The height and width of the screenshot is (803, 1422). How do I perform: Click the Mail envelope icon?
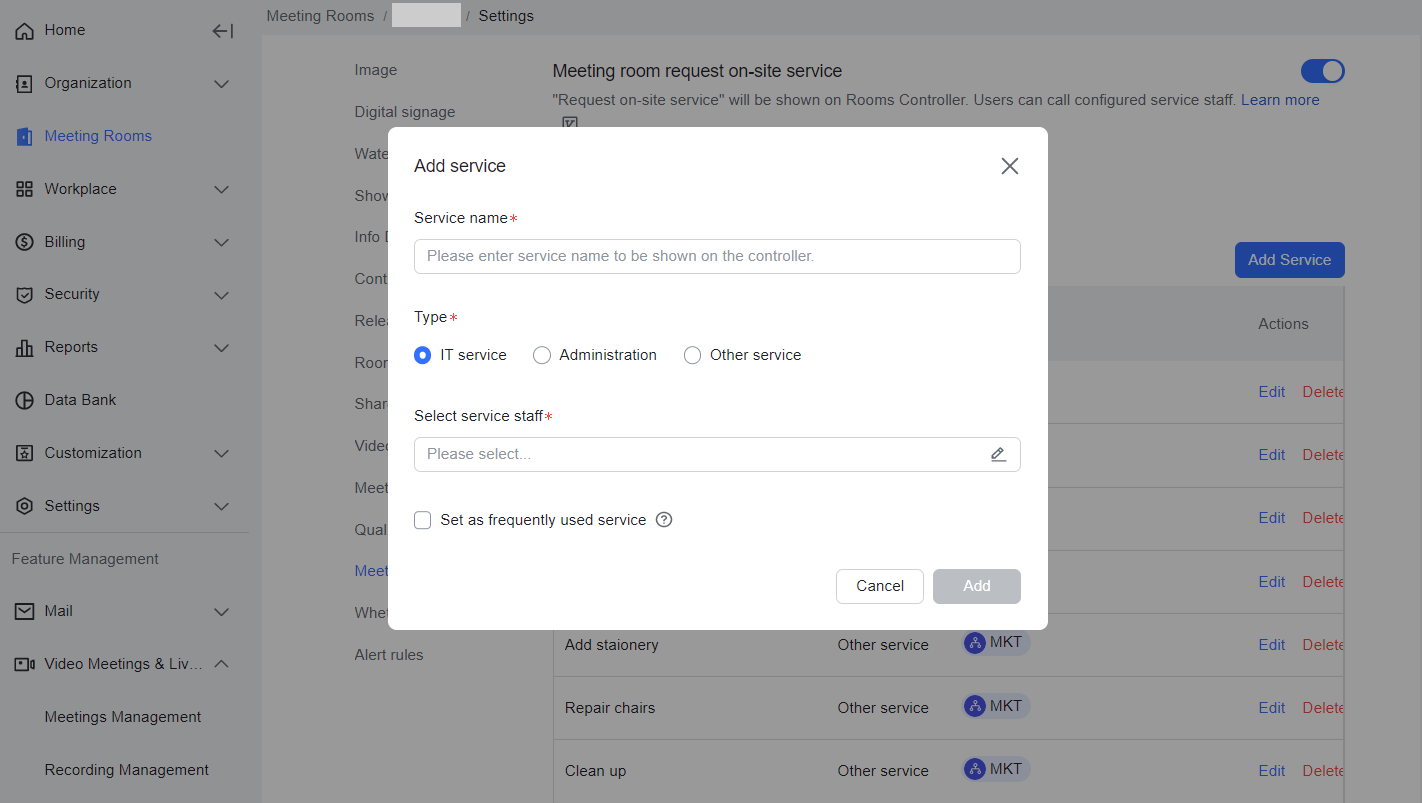click(25, 611)
